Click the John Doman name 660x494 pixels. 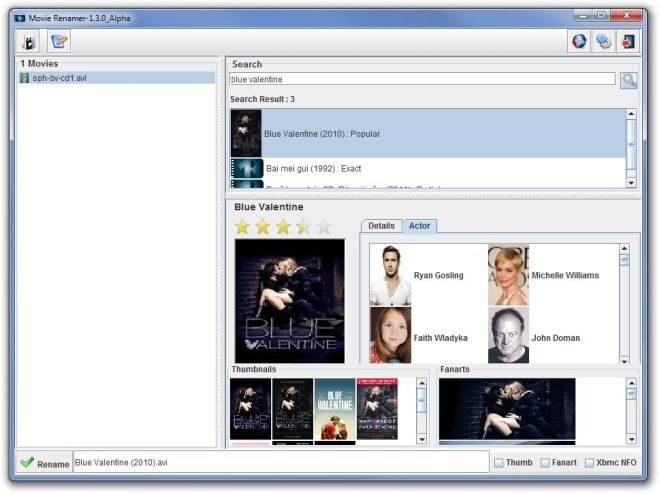coord(556,338)
